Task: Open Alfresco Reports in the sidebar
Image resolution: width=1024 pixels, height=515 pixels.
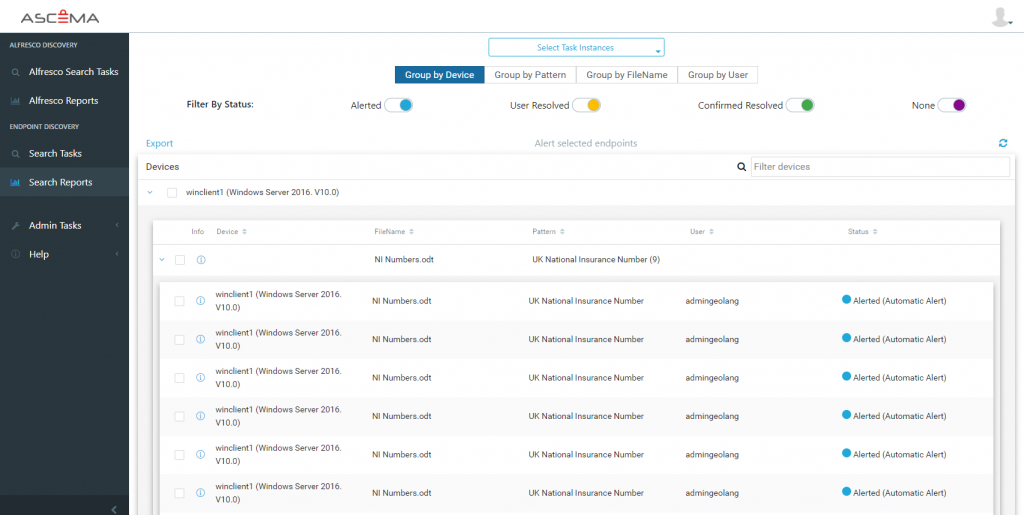Action: tap(65, 101)
